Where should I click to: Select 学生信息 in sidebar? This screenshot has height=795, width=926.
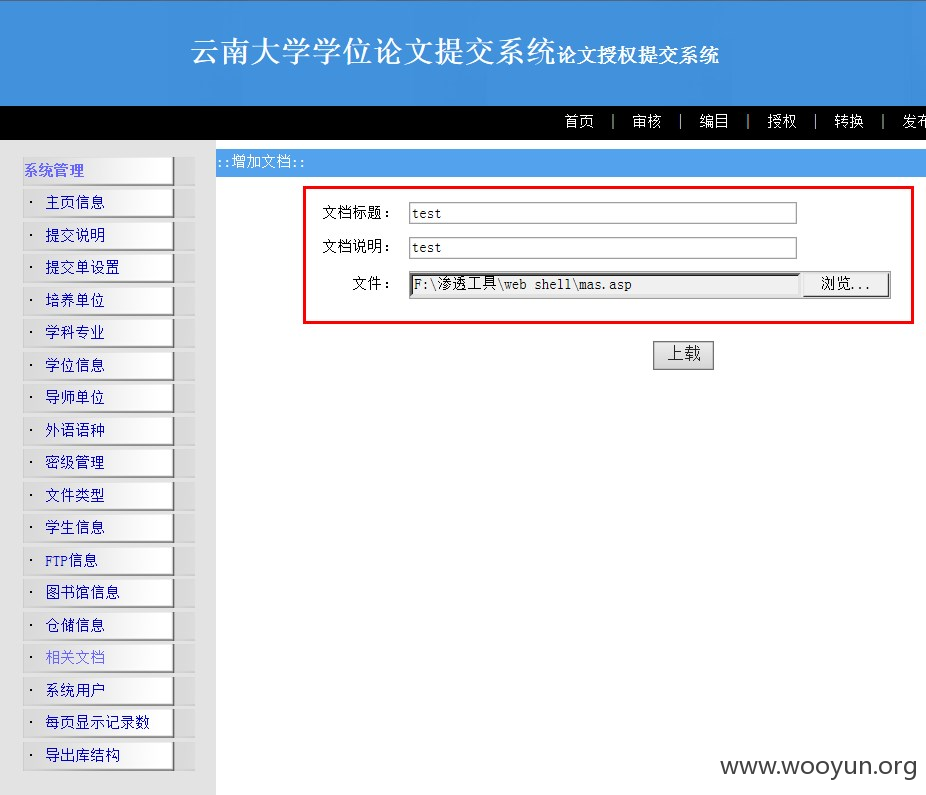pos(75,527)
